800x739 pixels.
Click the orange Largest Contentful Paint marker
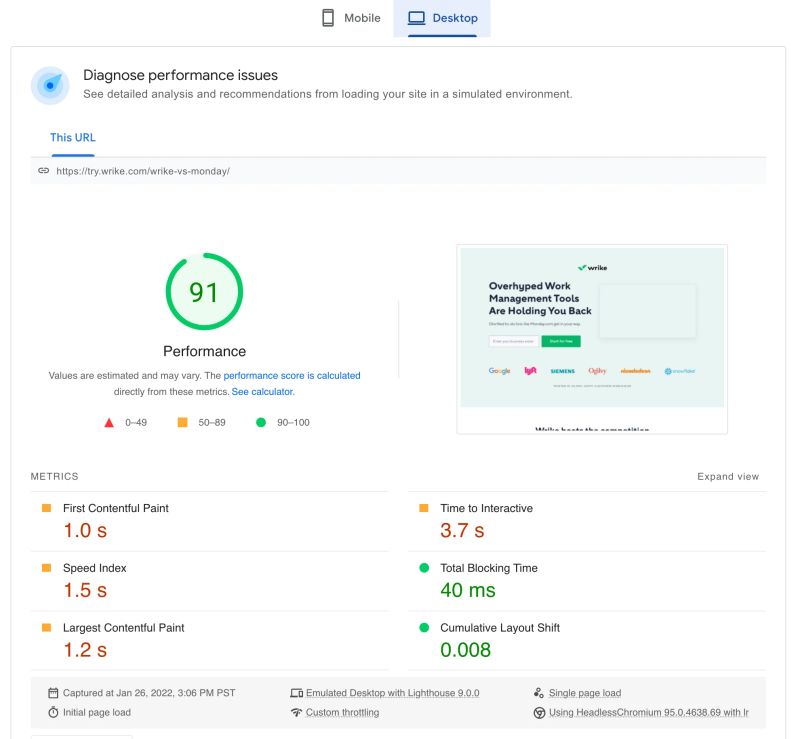click(46, 627)
